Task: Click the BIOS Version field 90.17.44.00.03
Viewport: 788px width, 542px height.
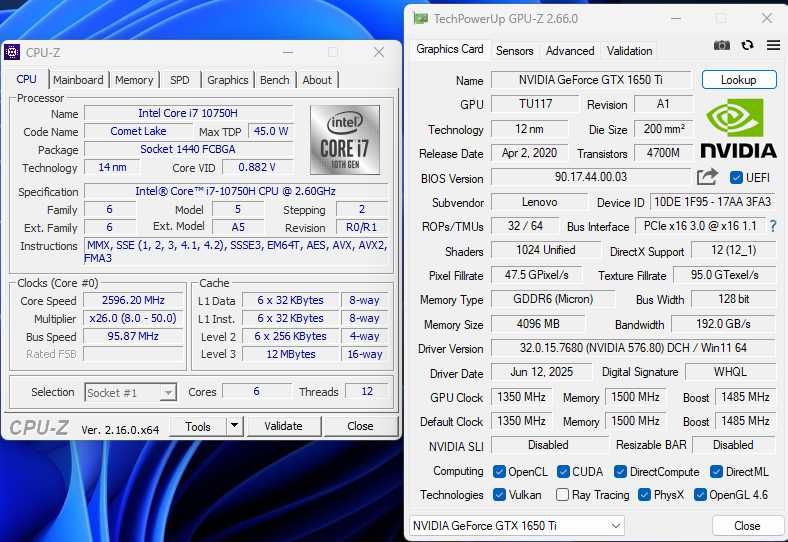Action: [x=590, y=177]
